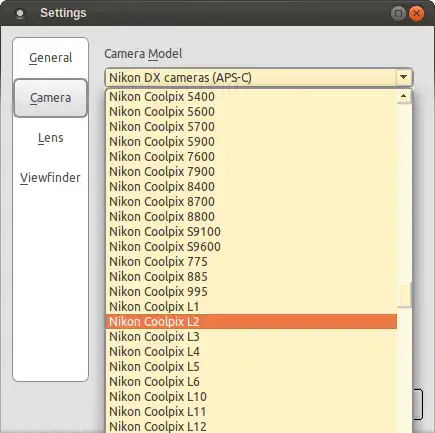
Task: Close the Settings window
Action: (x=416, y=14)
